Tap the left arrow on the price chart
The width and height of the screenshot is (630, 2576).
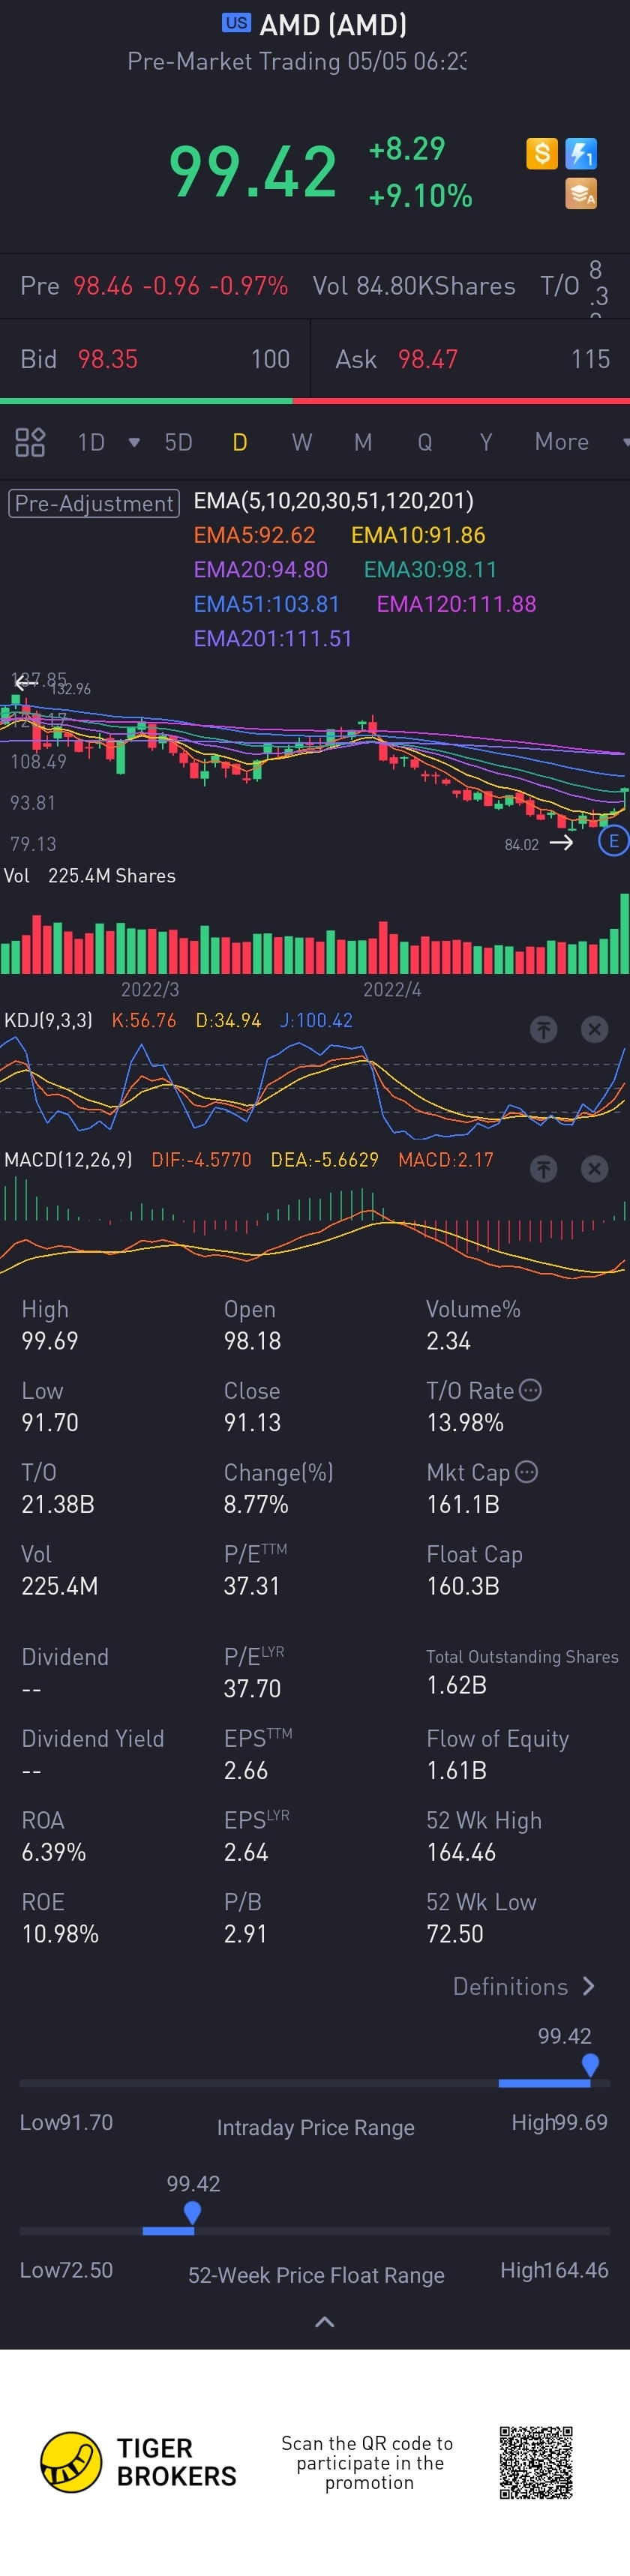click(x=25, y=682)
